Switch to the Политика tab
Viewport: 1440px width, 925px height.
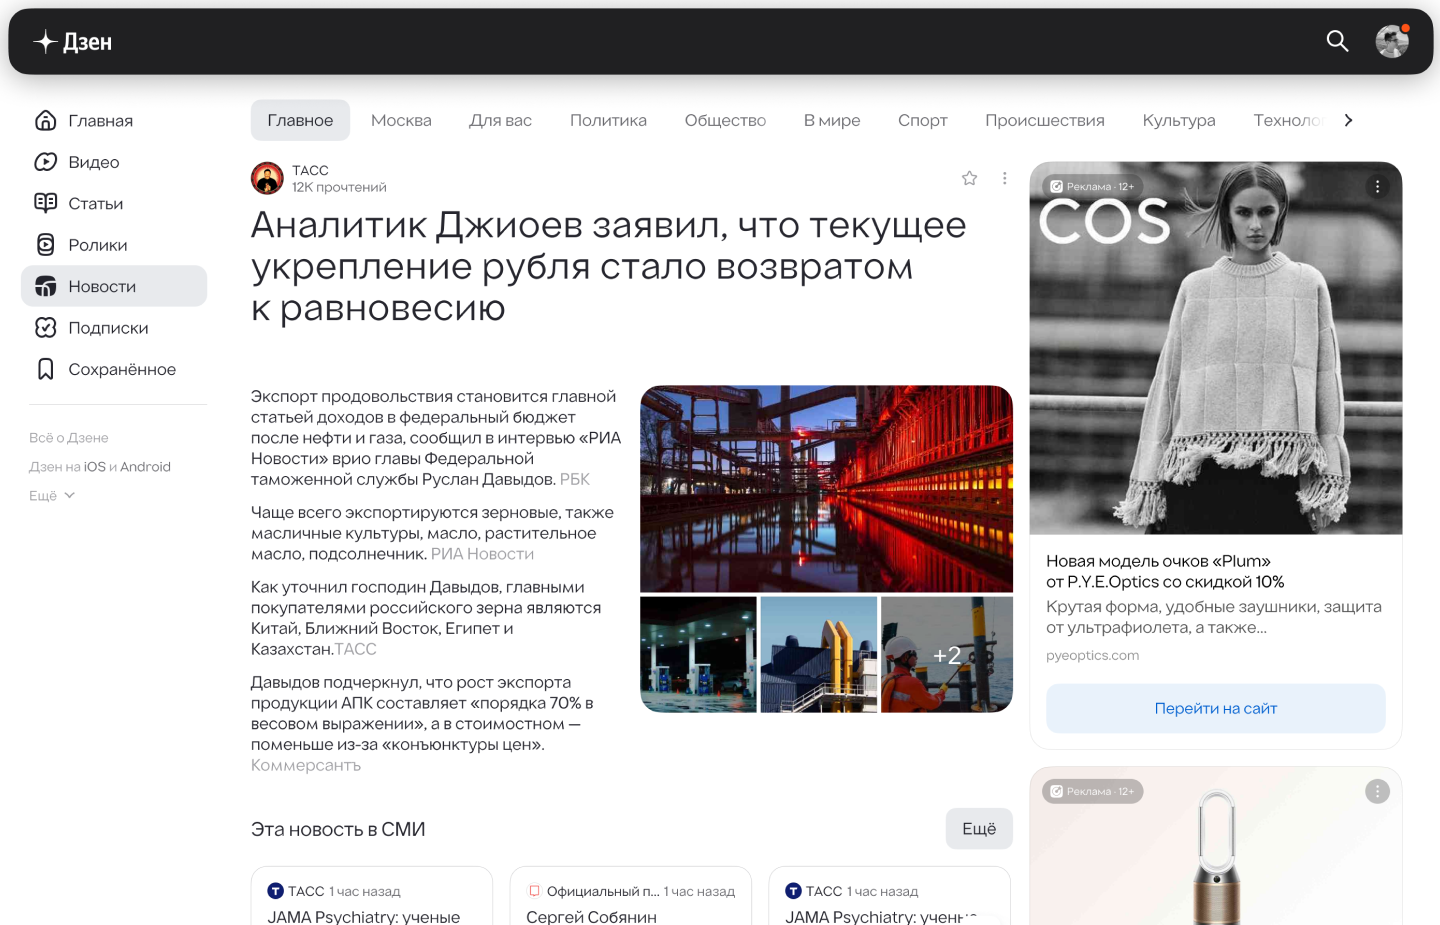(x=608, y=119)
